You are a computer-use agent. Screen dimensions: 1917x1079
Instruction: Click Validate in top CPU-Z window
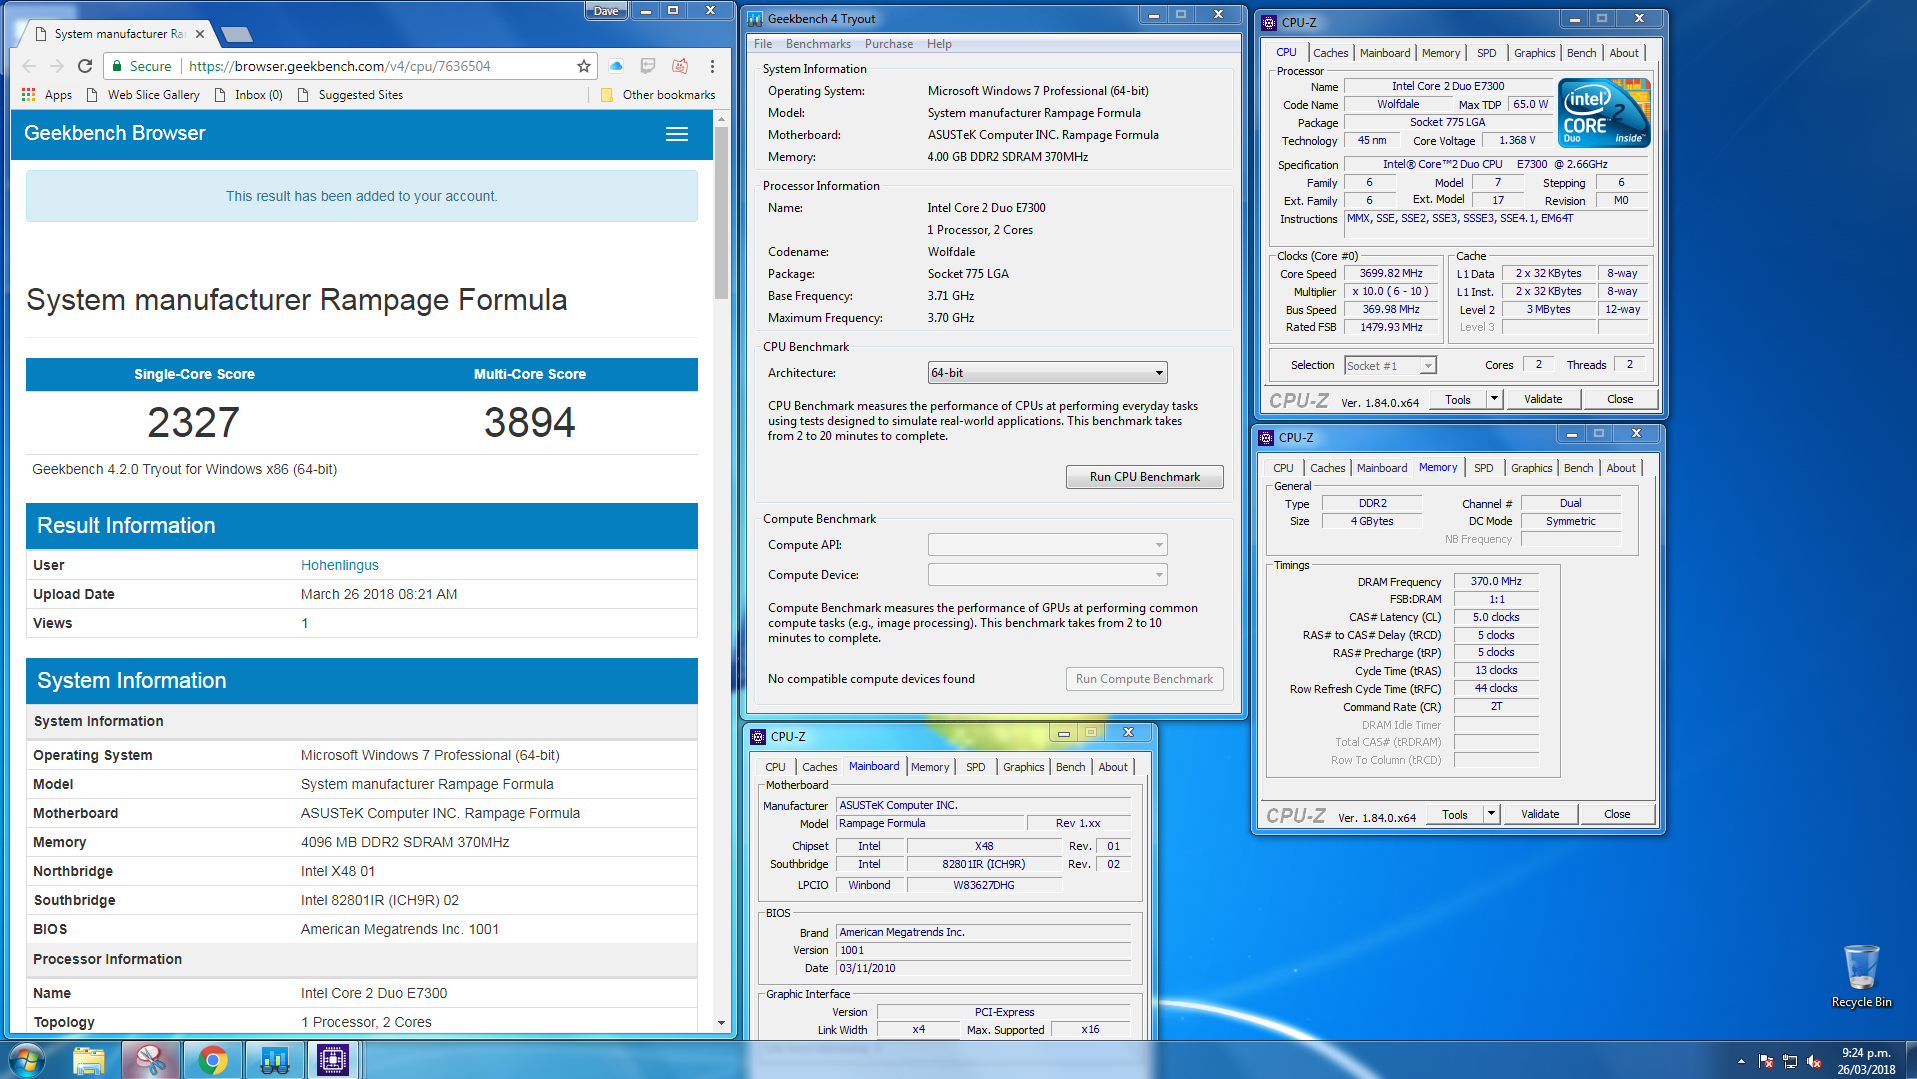1543,399
